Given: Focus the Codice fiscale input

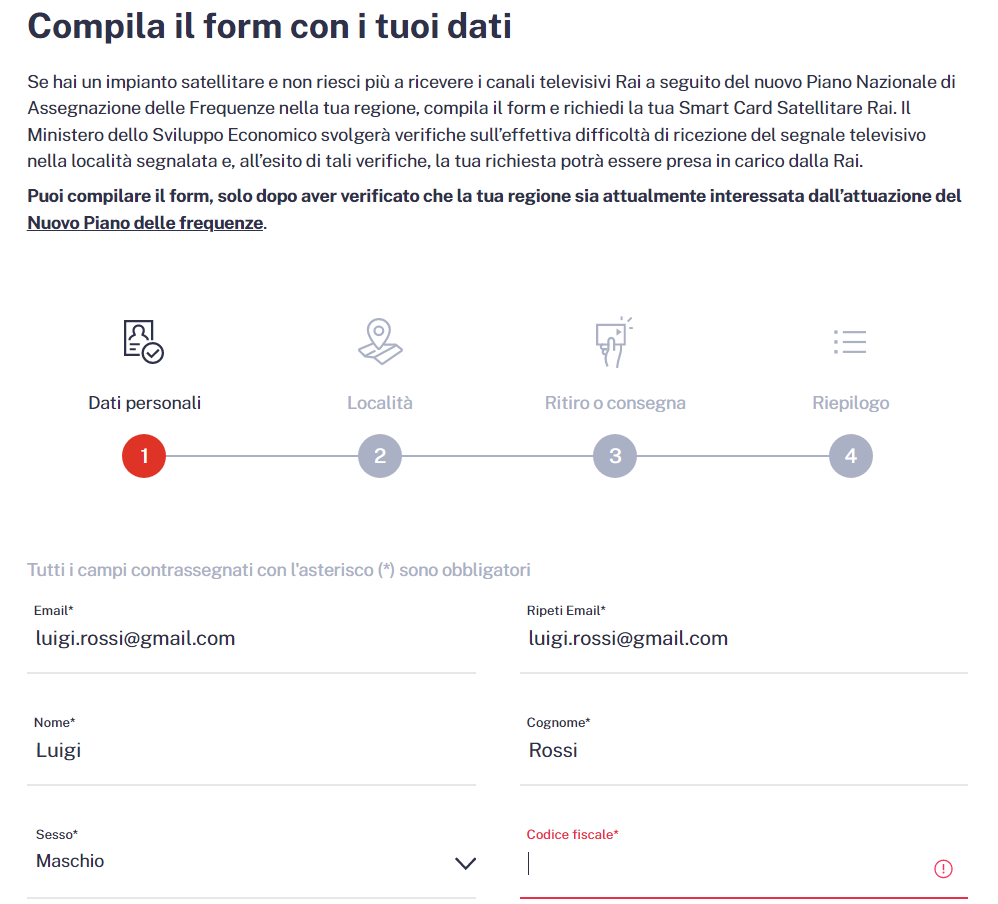Looking at the screenshot, I should (725, 865).
